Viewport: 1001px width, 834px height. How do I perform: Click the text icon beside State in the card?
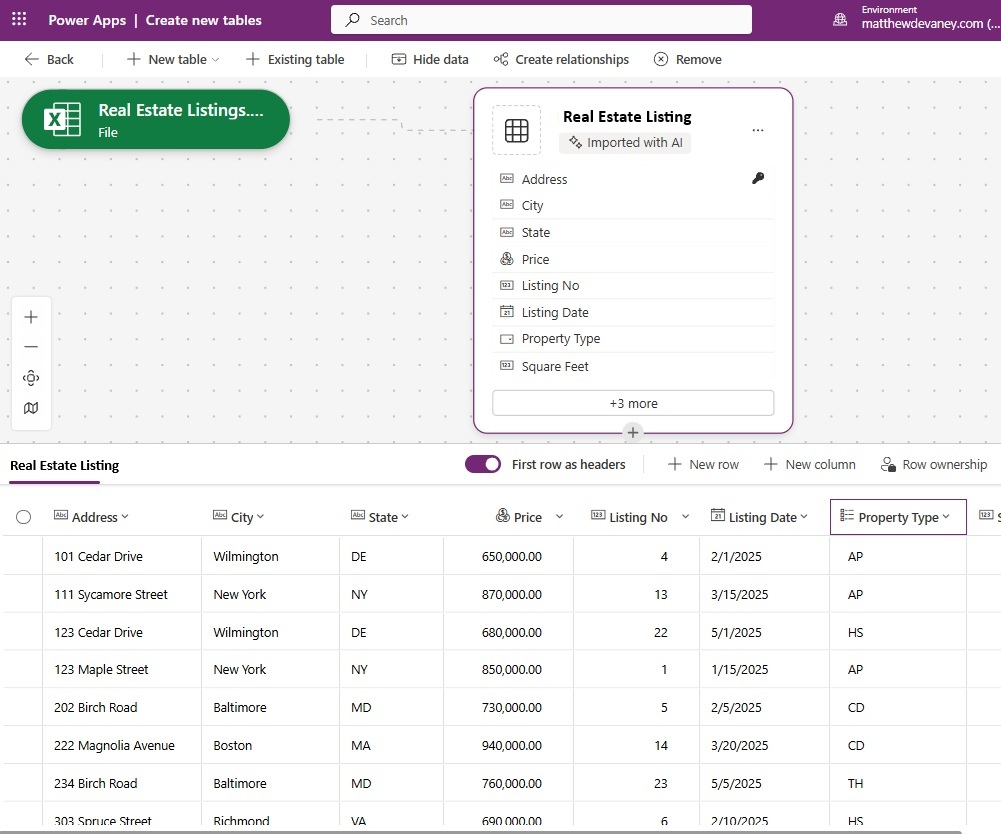point(507,232)
